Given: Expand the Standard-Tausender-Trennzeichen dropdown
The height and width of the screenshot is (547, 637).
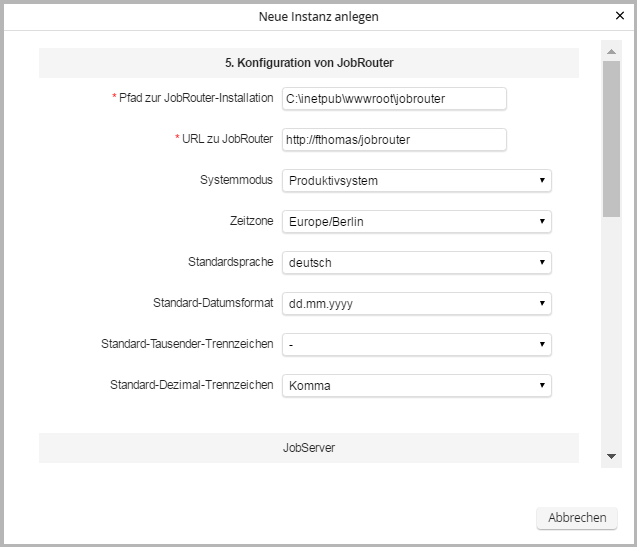Looking at the screenshot, I should click(x=417, y=345).
